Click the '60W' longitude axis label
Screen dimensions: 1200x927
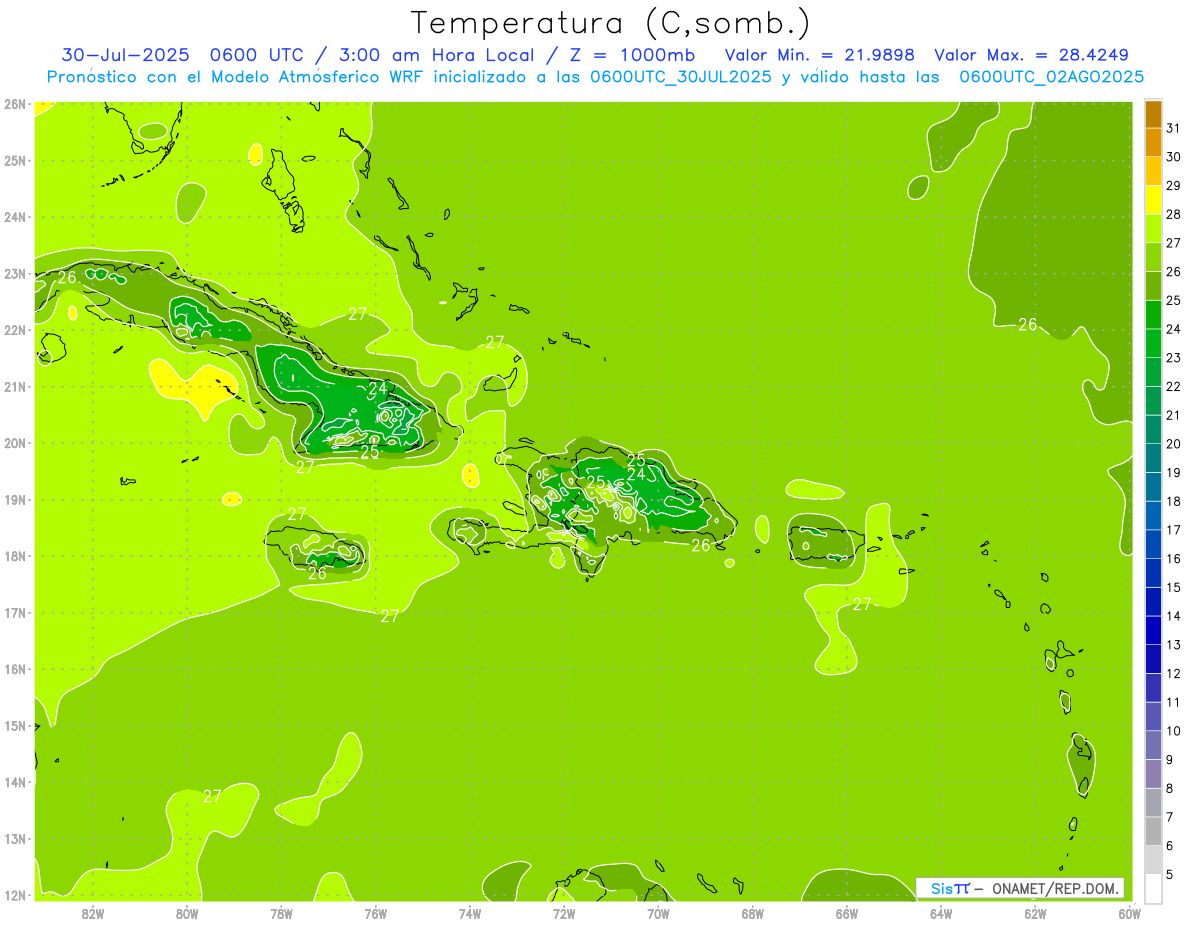(1130, 913)
